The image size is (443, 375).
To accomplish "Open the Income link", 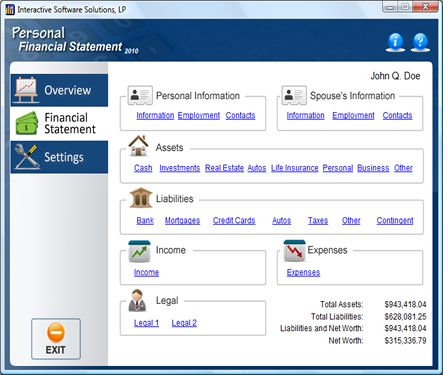I will [x=146, y=272].
